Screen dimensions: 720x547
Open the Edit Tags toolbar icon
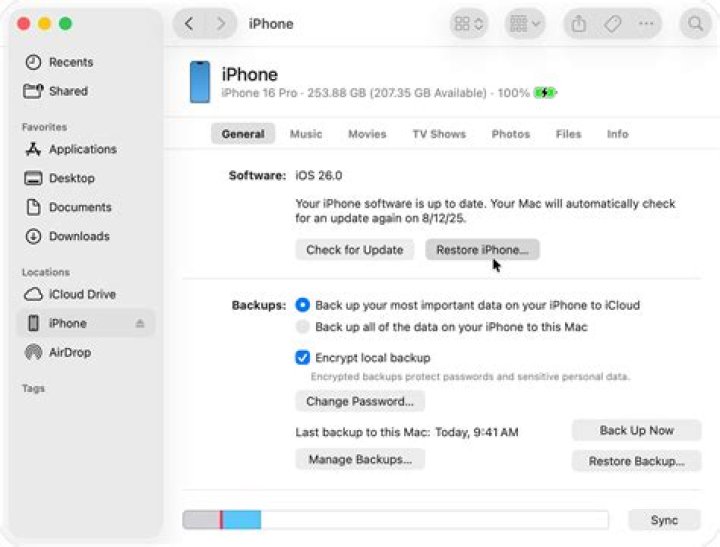click(x=612, y=23)
